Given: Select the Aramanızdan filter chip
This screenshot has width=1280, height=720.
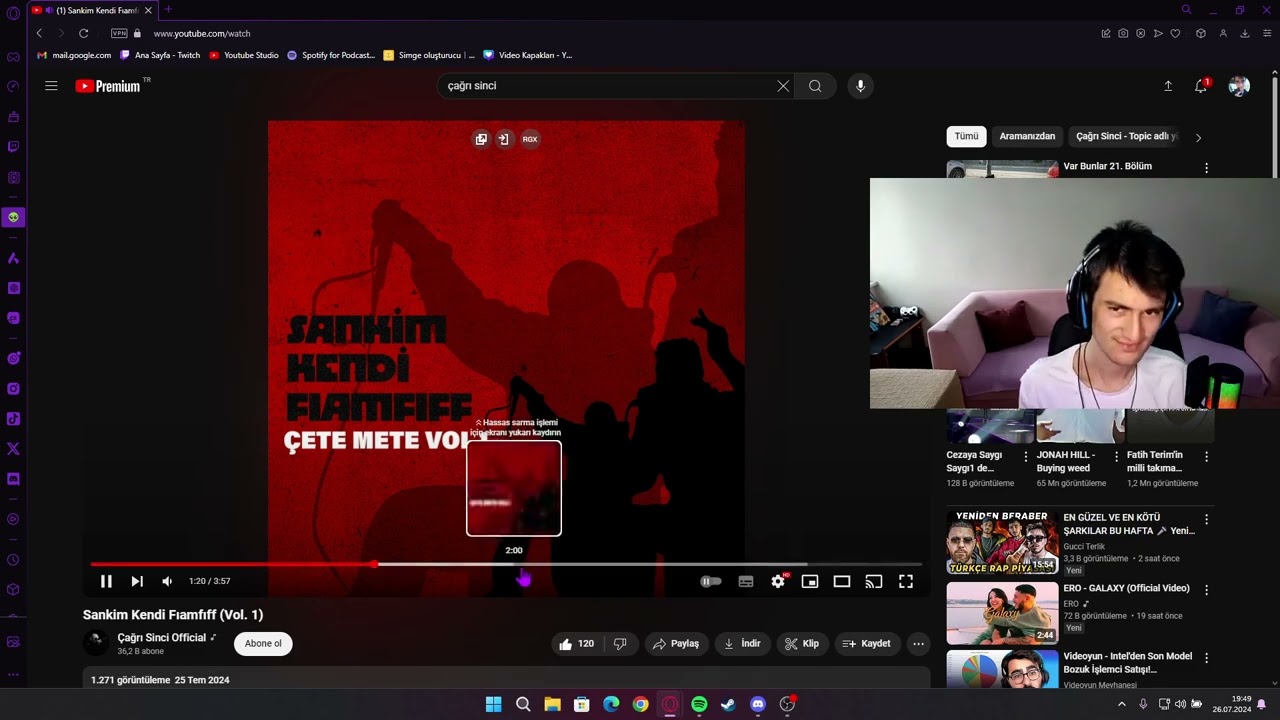Looking at the screenshot, I should click(1027, 136).
